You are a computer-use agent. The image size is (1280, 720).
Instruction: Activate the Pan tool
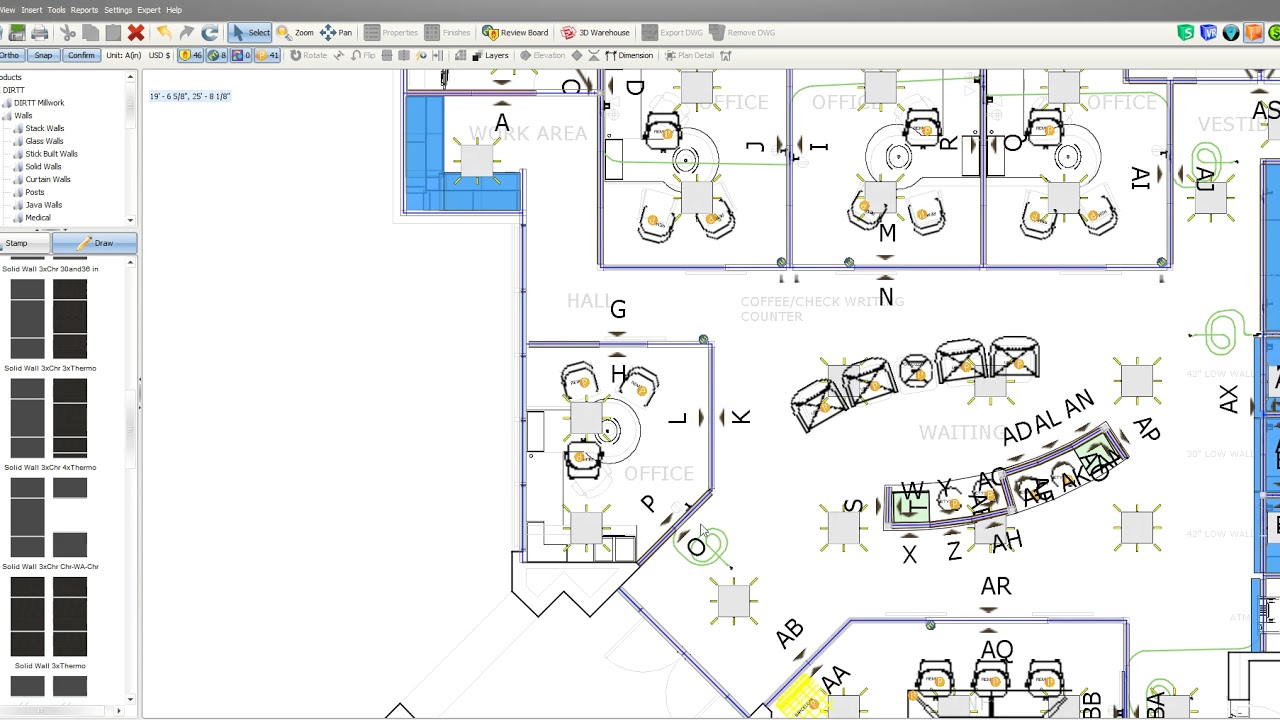tap(336, 33)
